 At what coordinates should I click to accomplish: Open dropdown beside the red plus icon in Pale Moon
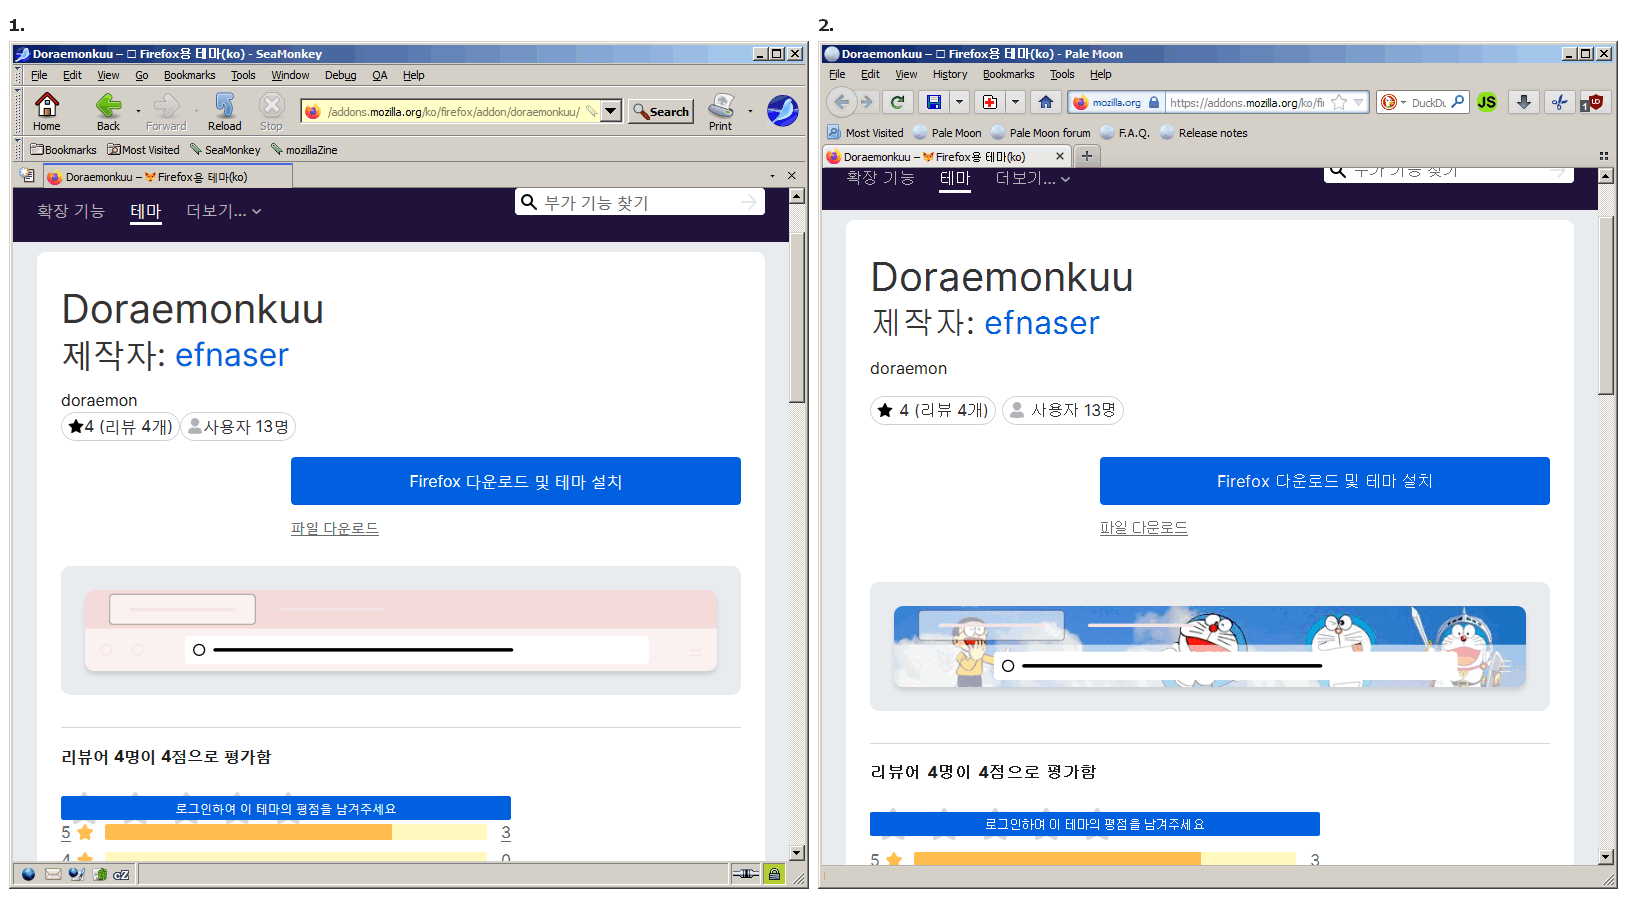[x=1015, y=102]
